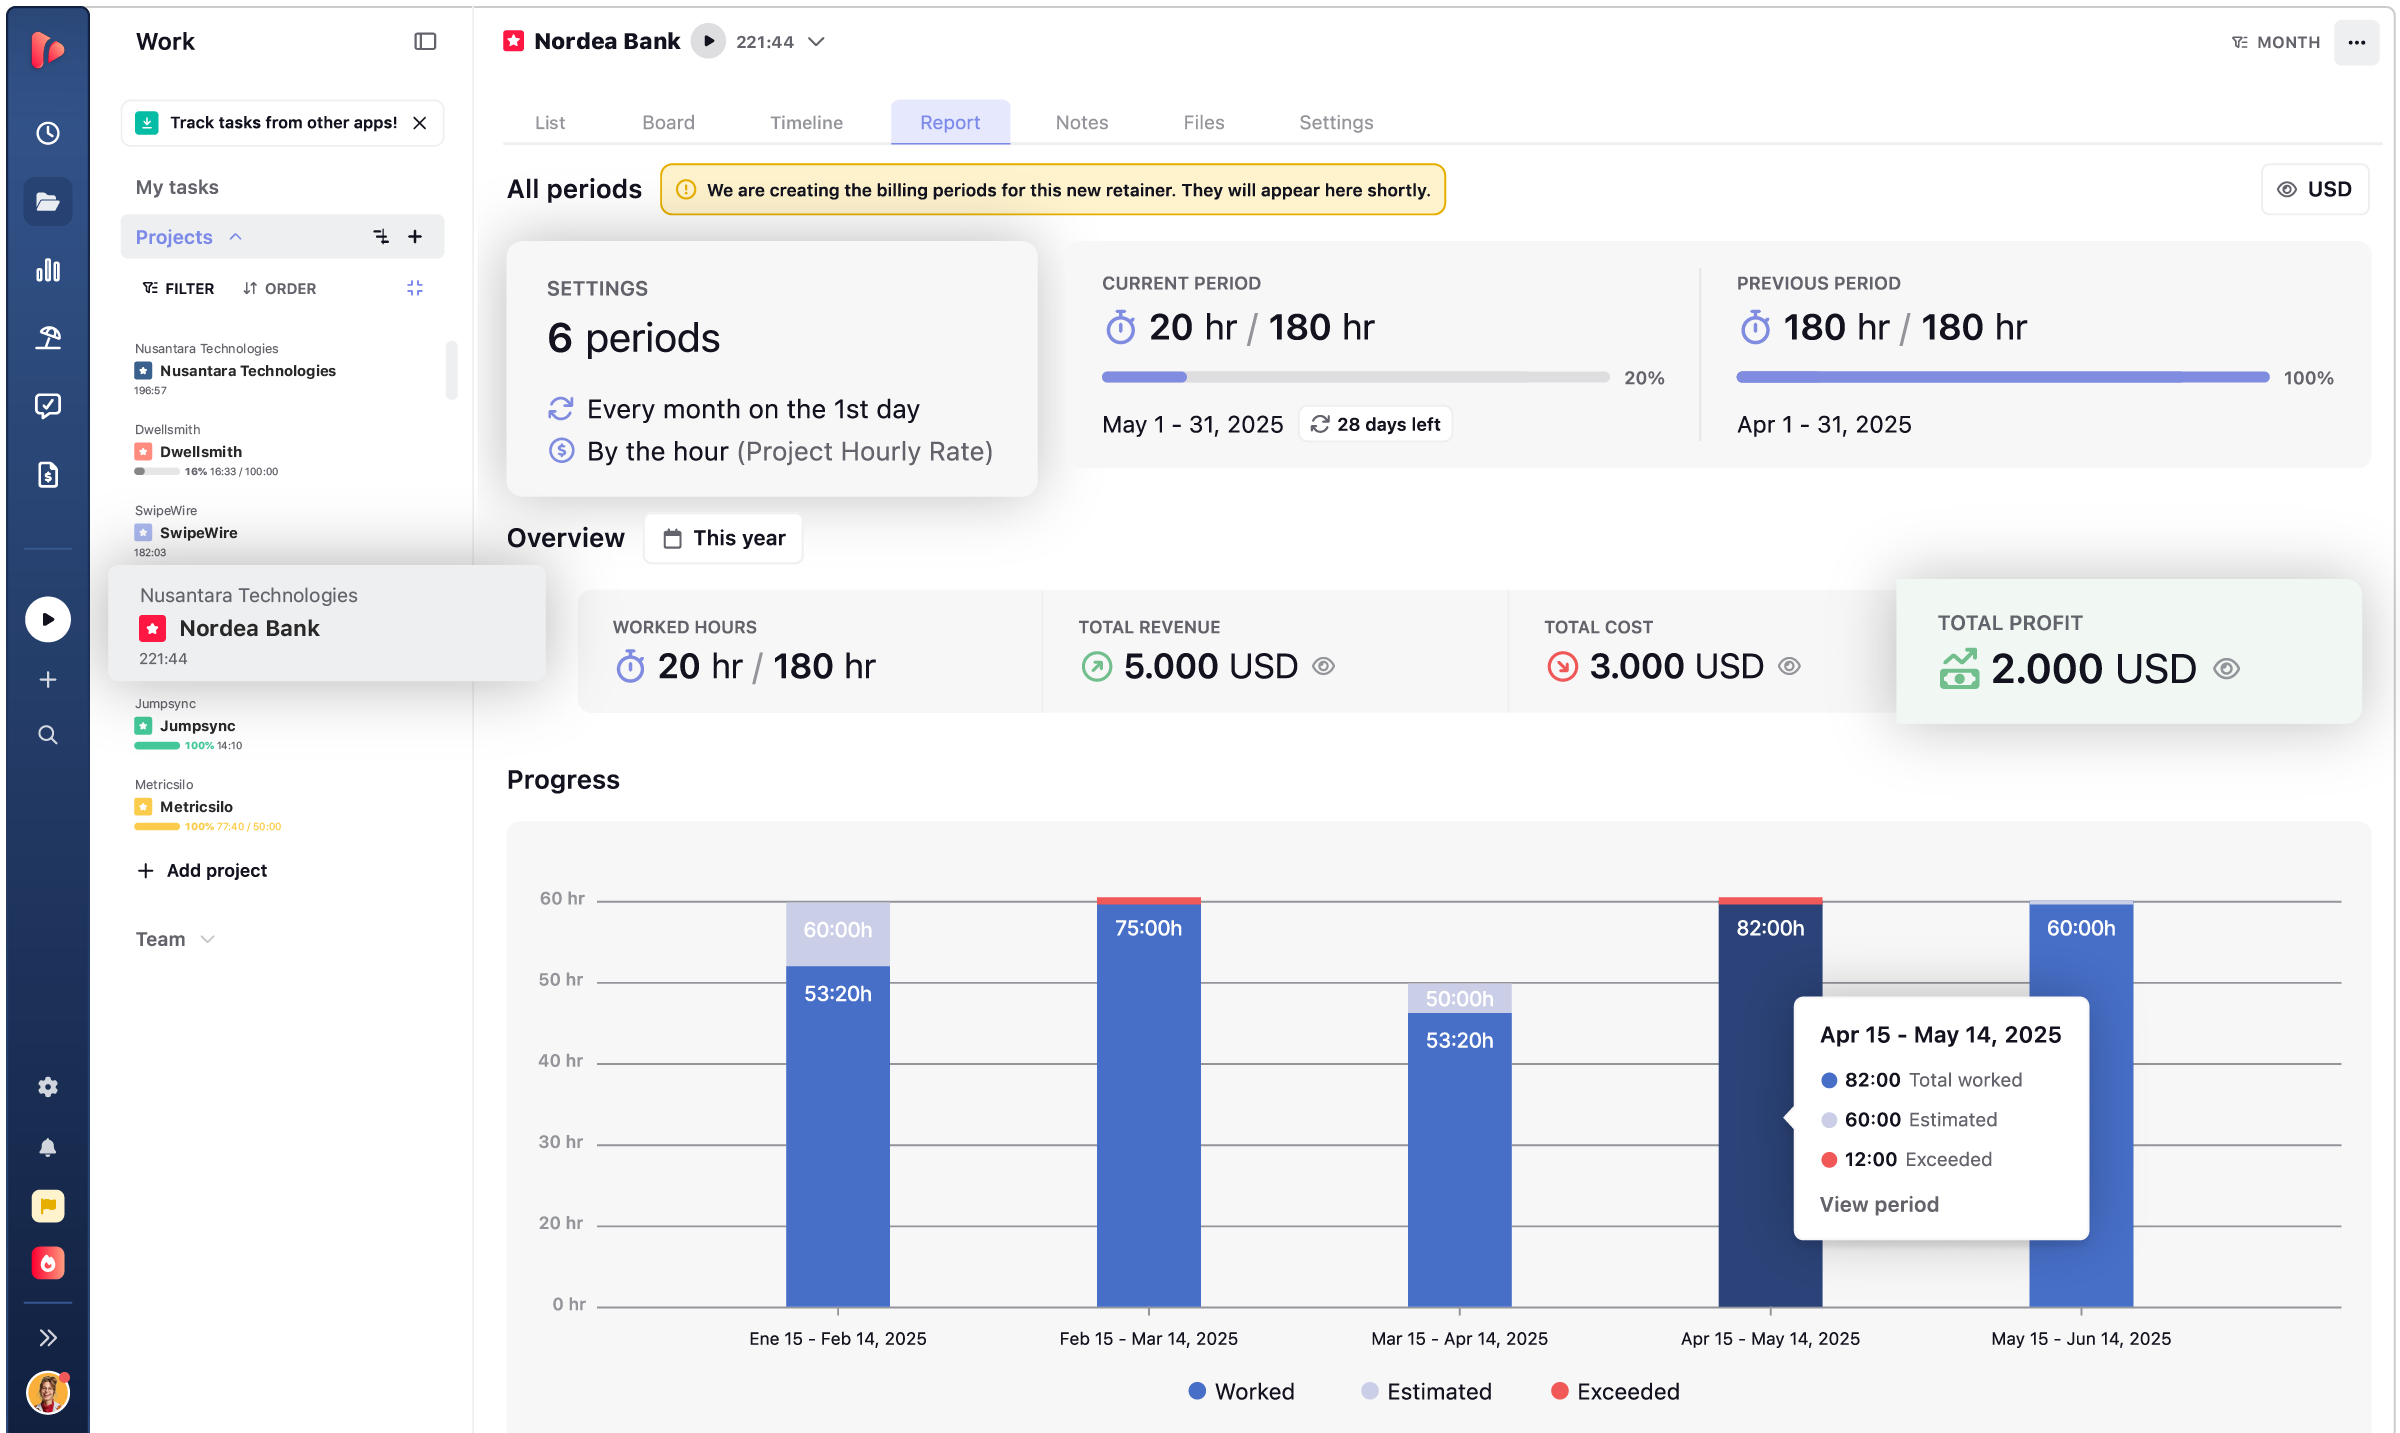Toggle eye icon beside Total Profit
The image size is (2400, 1433).
2227,669
